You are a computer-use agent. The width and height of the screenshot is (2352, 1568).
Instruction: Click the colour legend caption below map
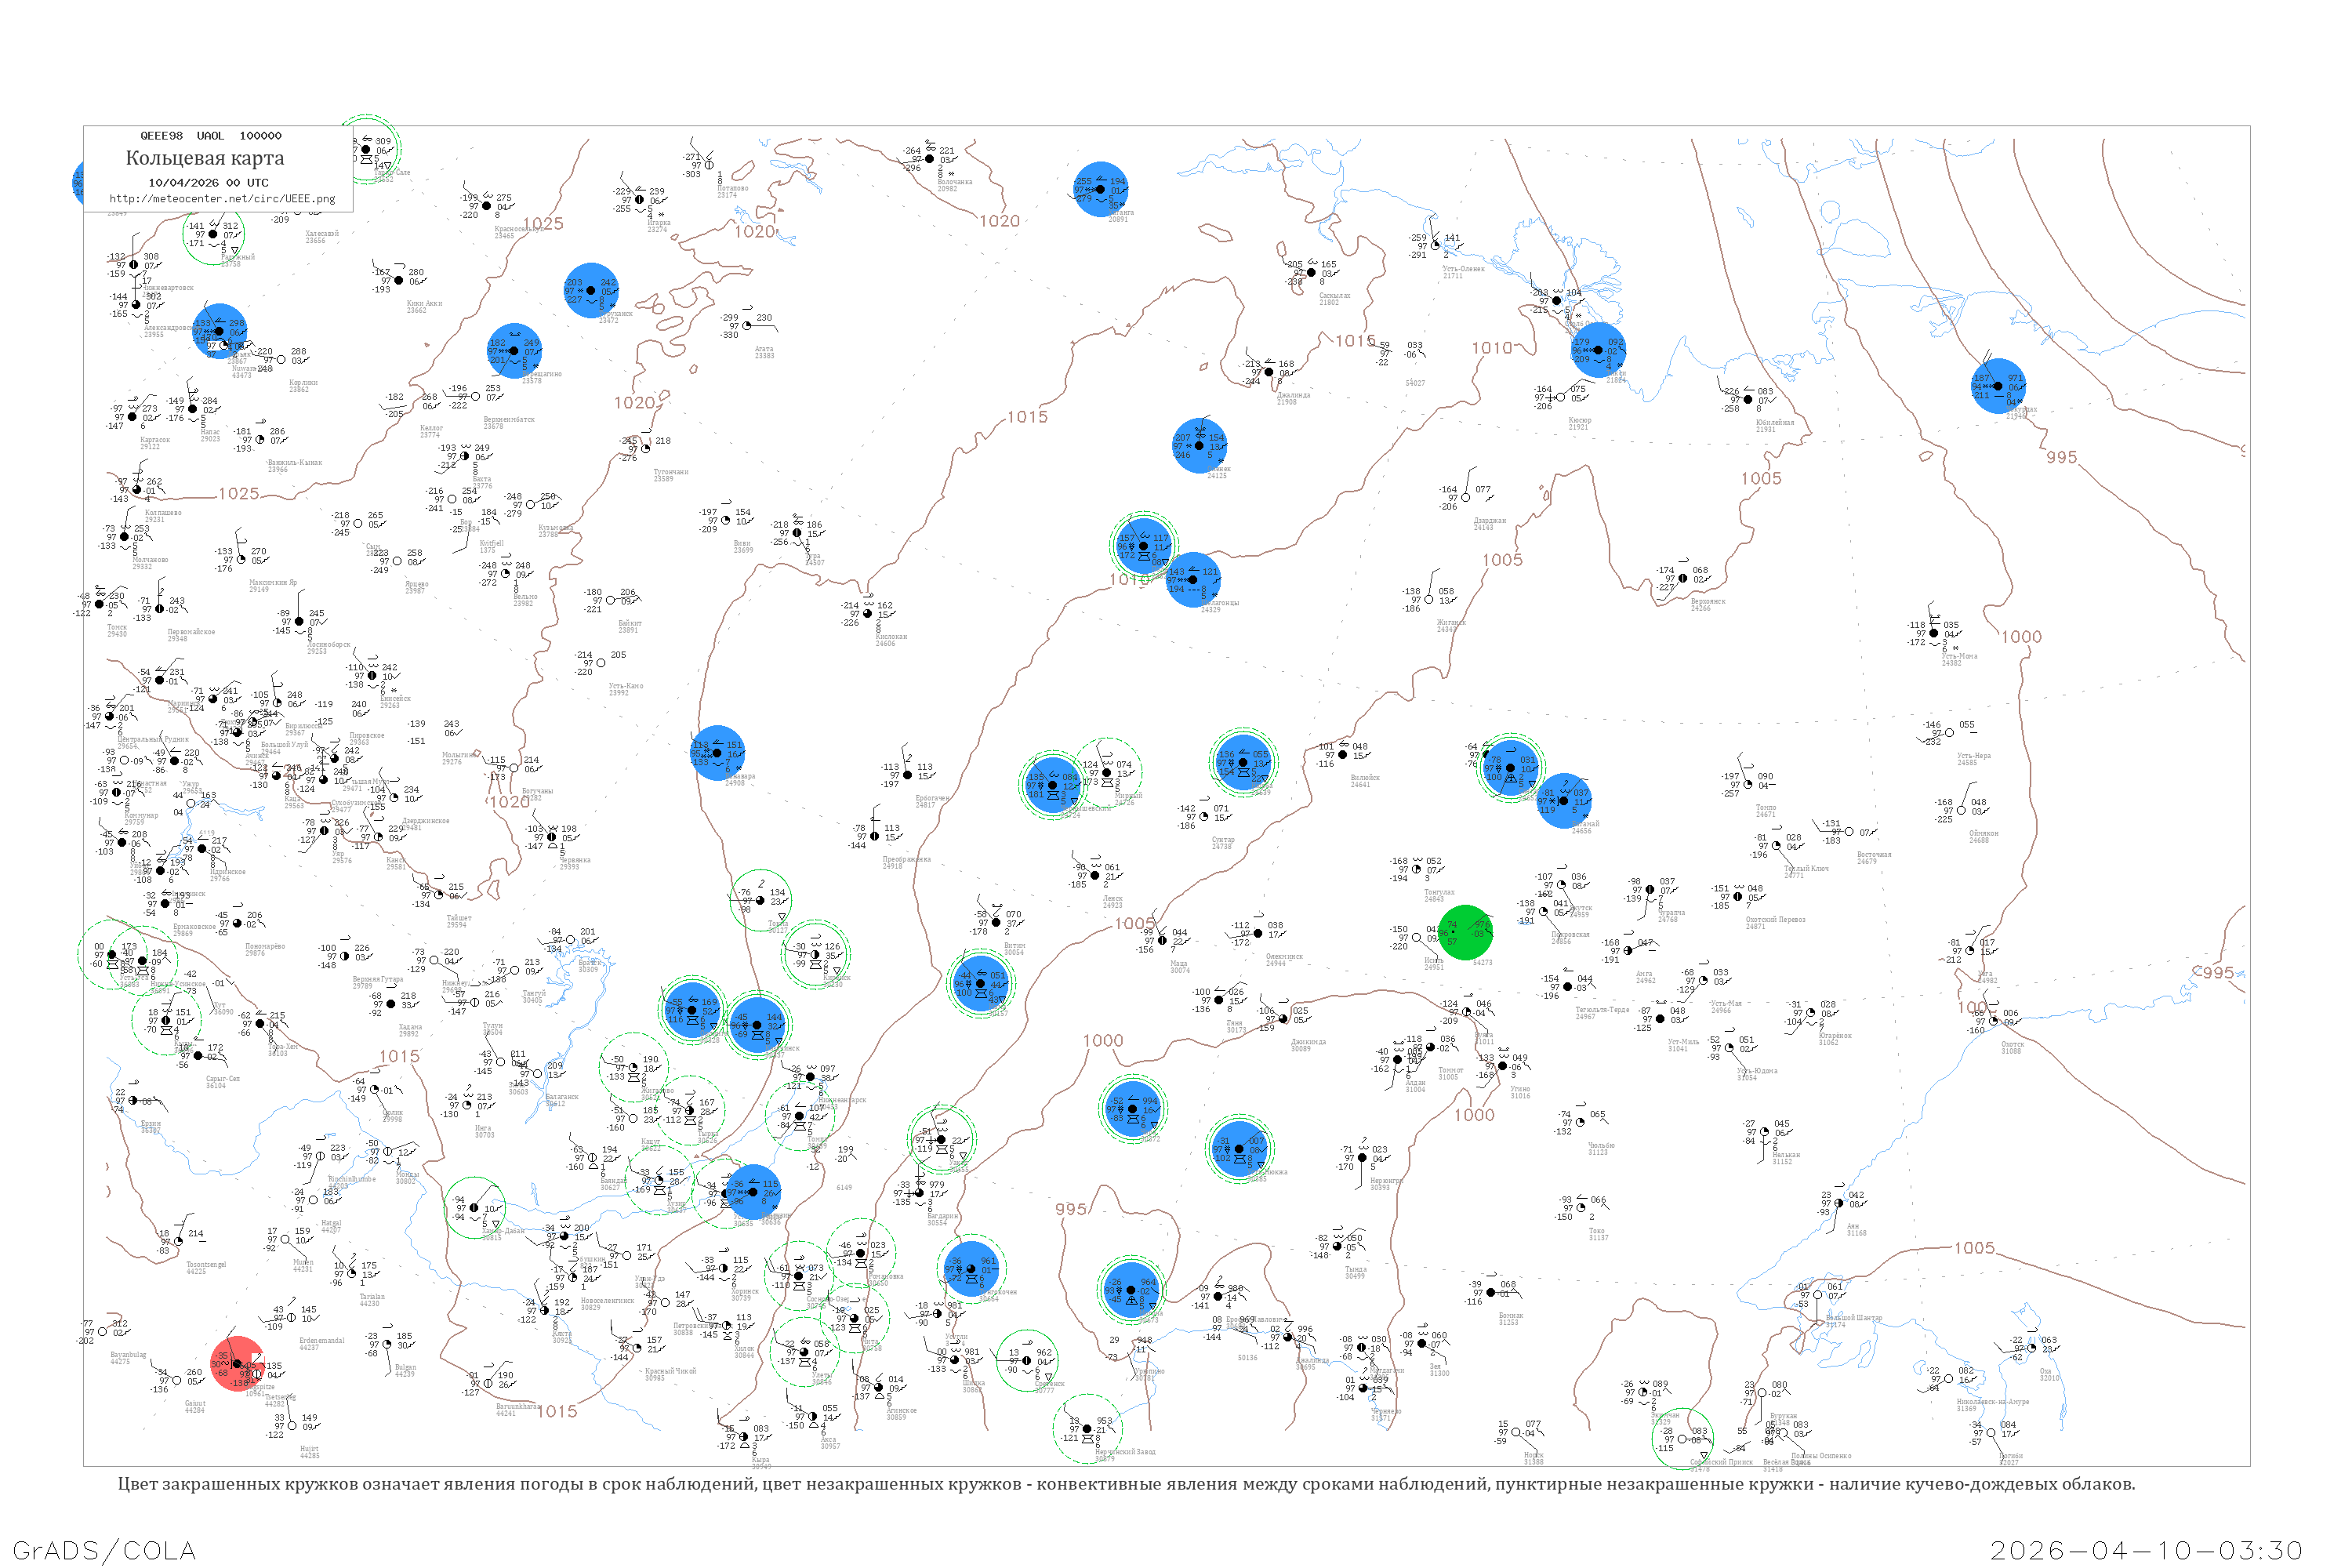pyautogui.click(x=1126, y=1484)
